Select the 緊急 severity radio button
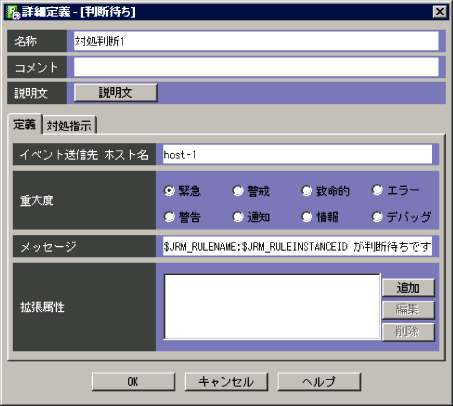 tap(169, 191)
